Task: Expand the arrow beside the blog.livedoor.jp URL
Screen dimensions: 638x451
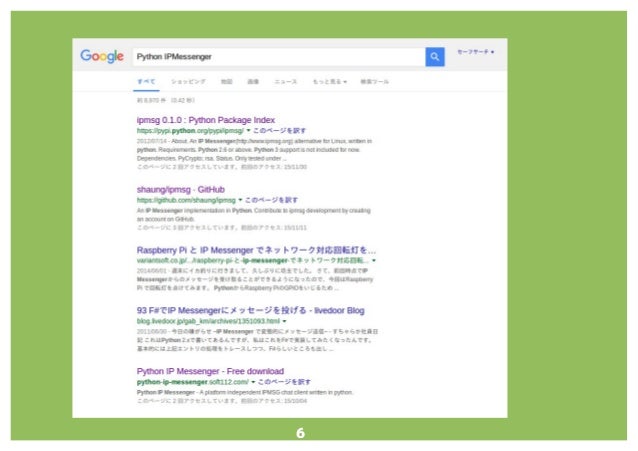Action: click(x=284, y=321)
